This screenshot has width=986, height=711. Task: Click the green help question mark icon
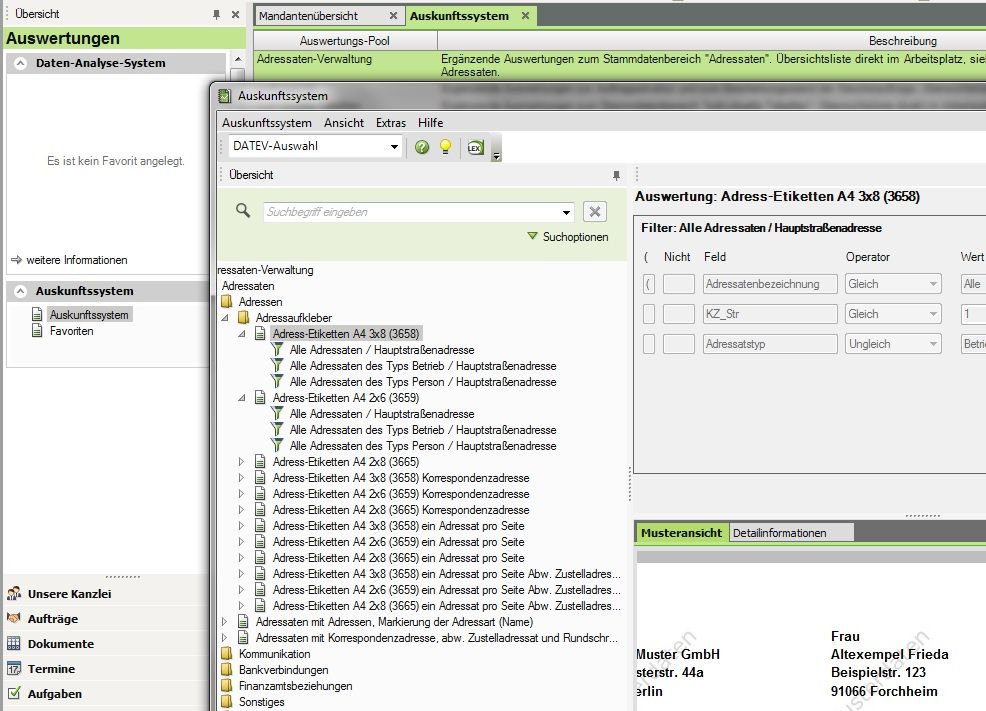coord(422,147)
